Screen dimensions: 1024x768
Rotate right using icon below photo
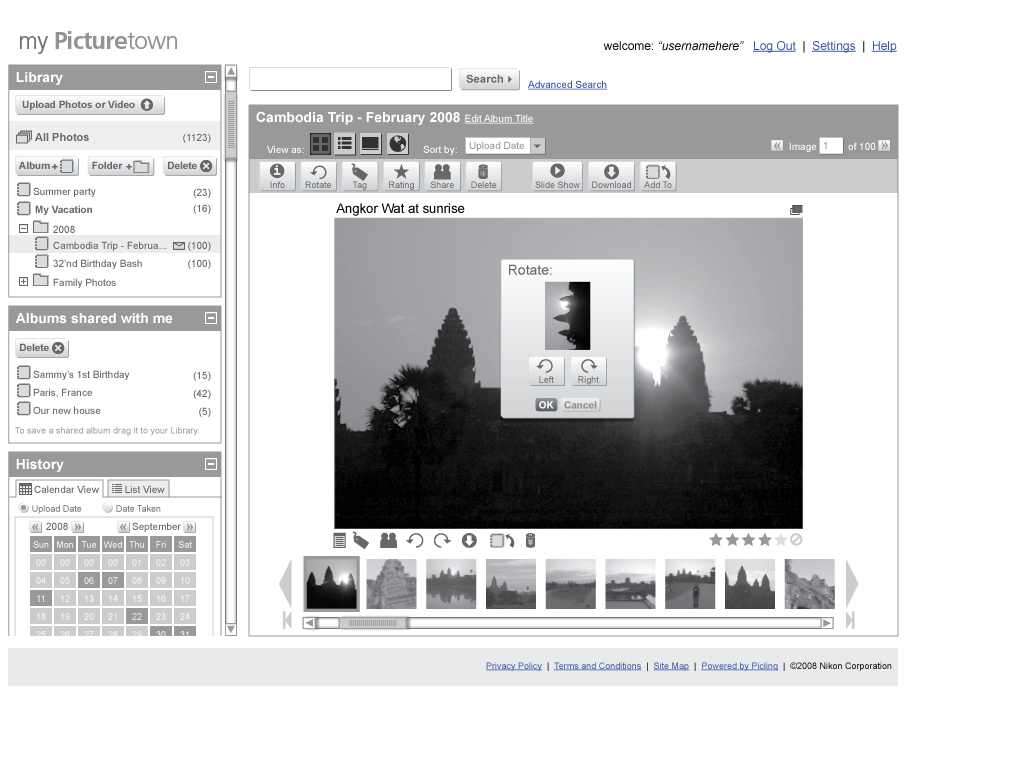click(442, 541)
